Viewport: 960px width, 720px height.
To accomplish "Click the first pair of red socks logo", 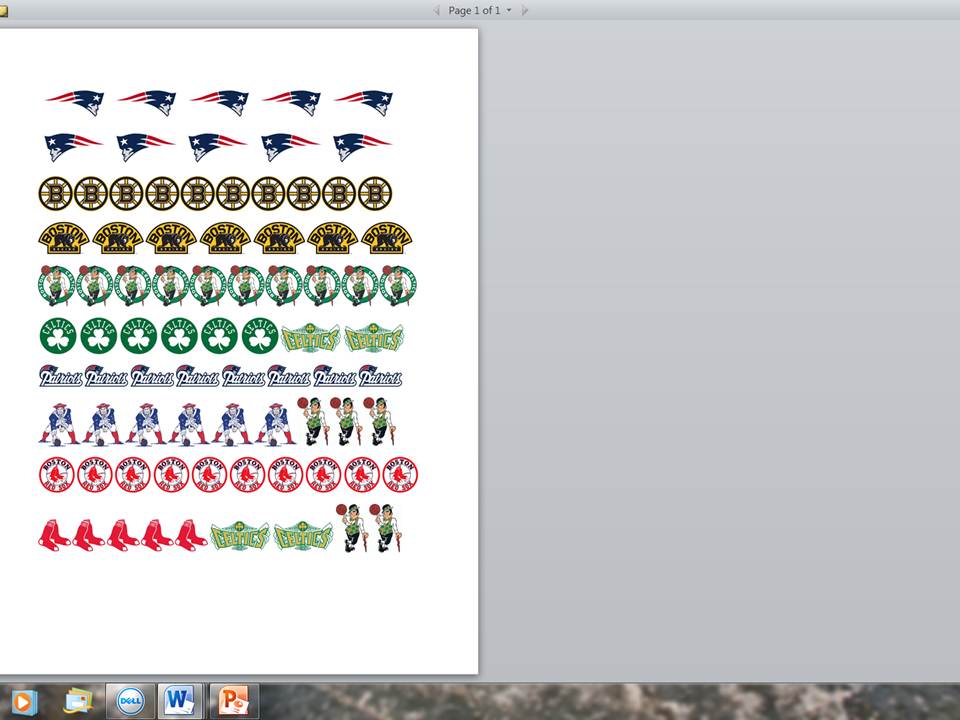I will 54,535.
